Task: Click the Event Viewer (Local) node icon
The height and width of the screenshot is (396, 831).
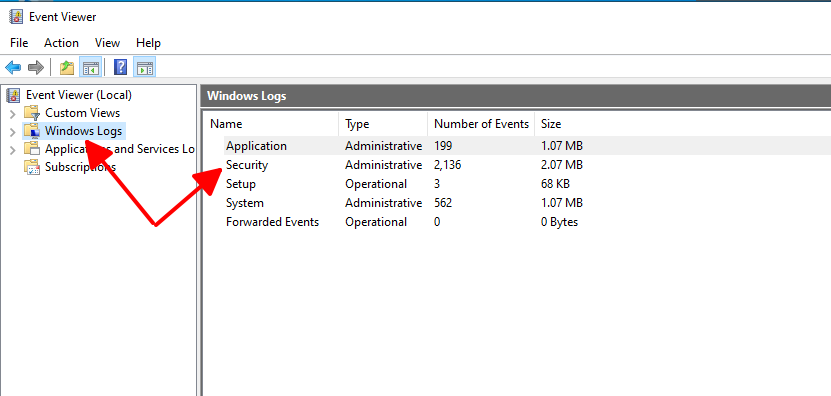Action: click(13, 95)
